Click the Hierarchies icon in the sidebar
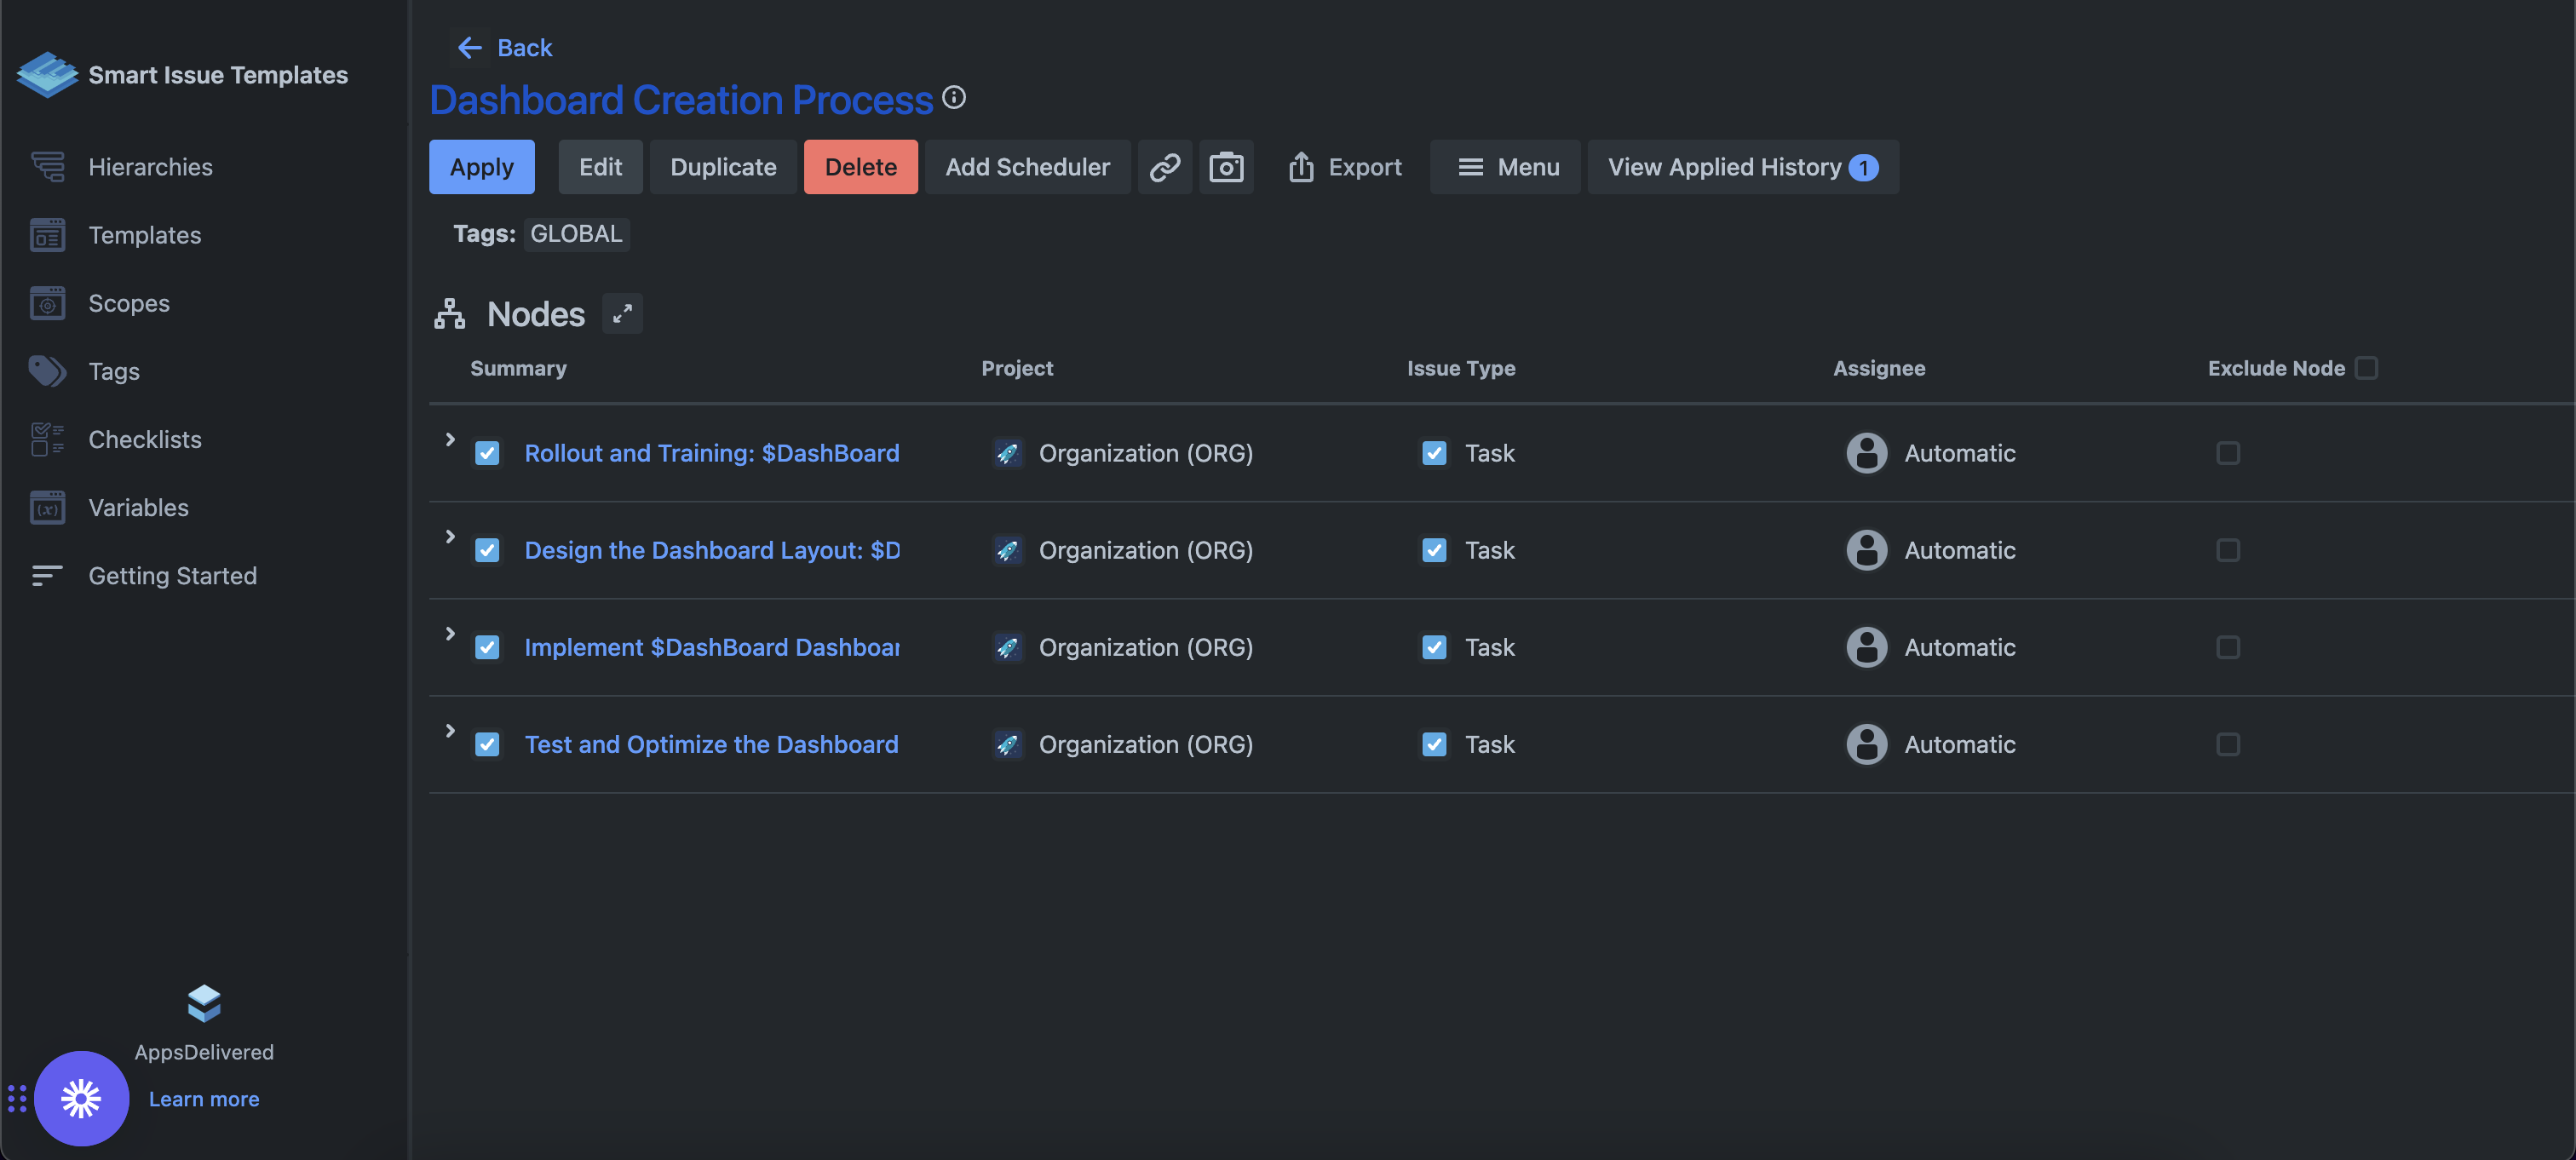 (47, 167)
